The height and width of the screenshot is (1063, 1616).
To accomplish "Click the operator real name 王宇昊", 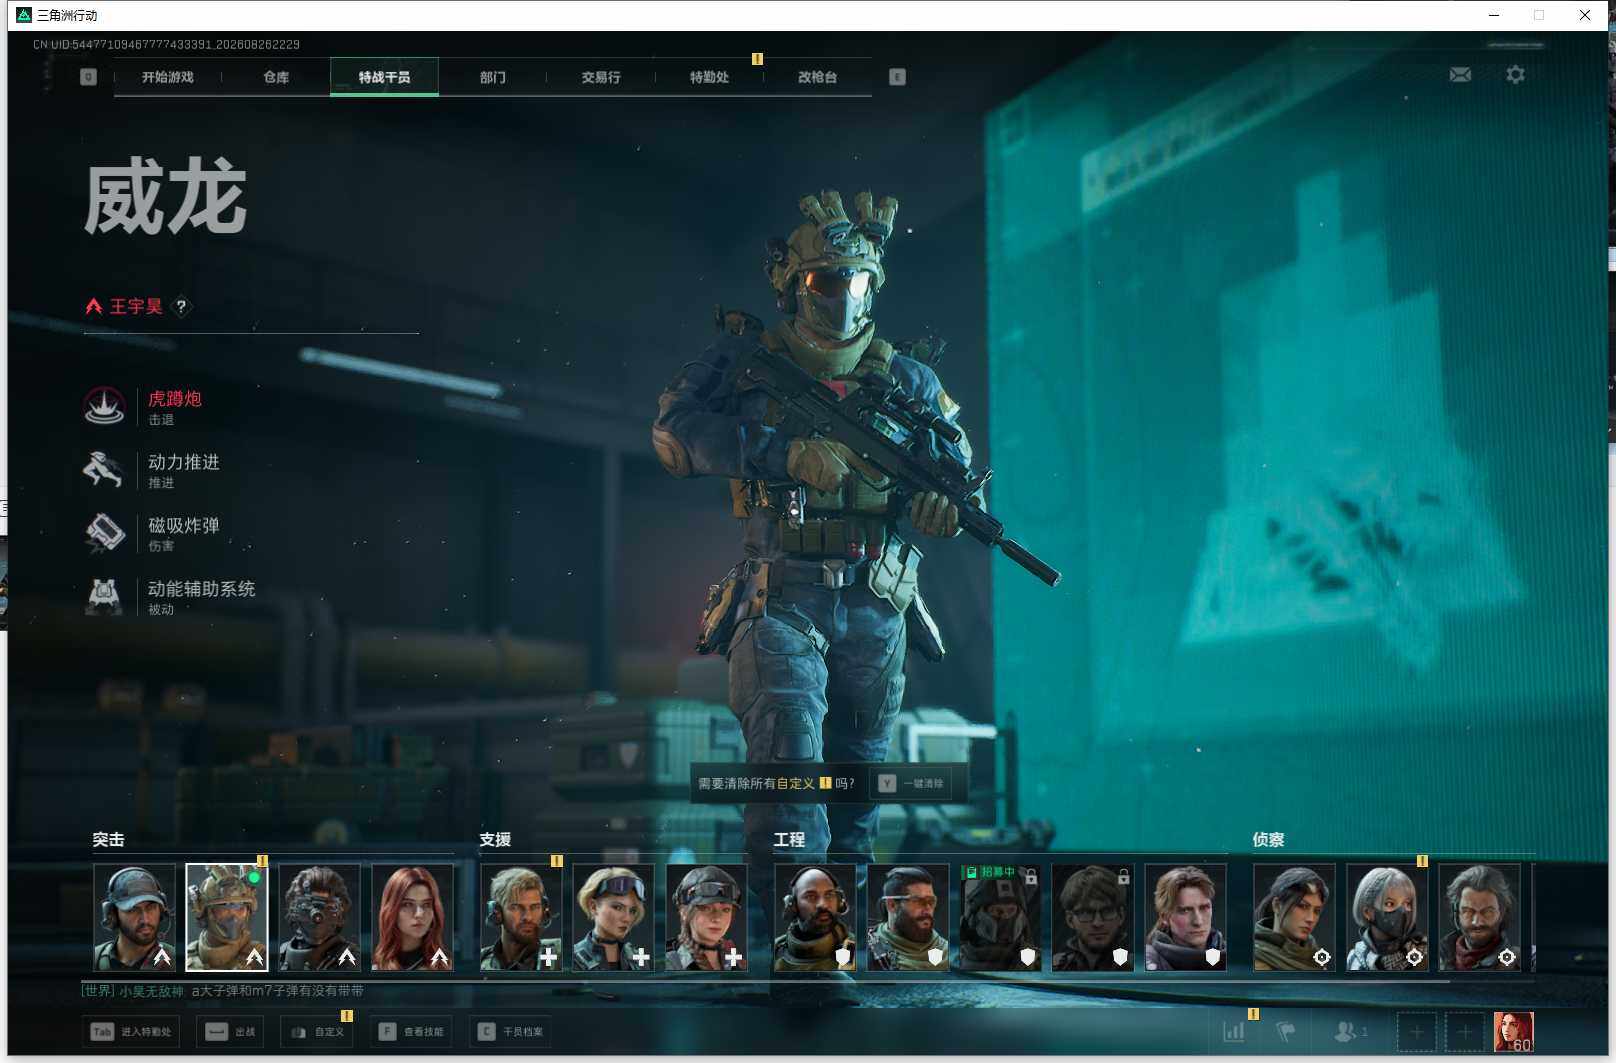I will [136, 306].
